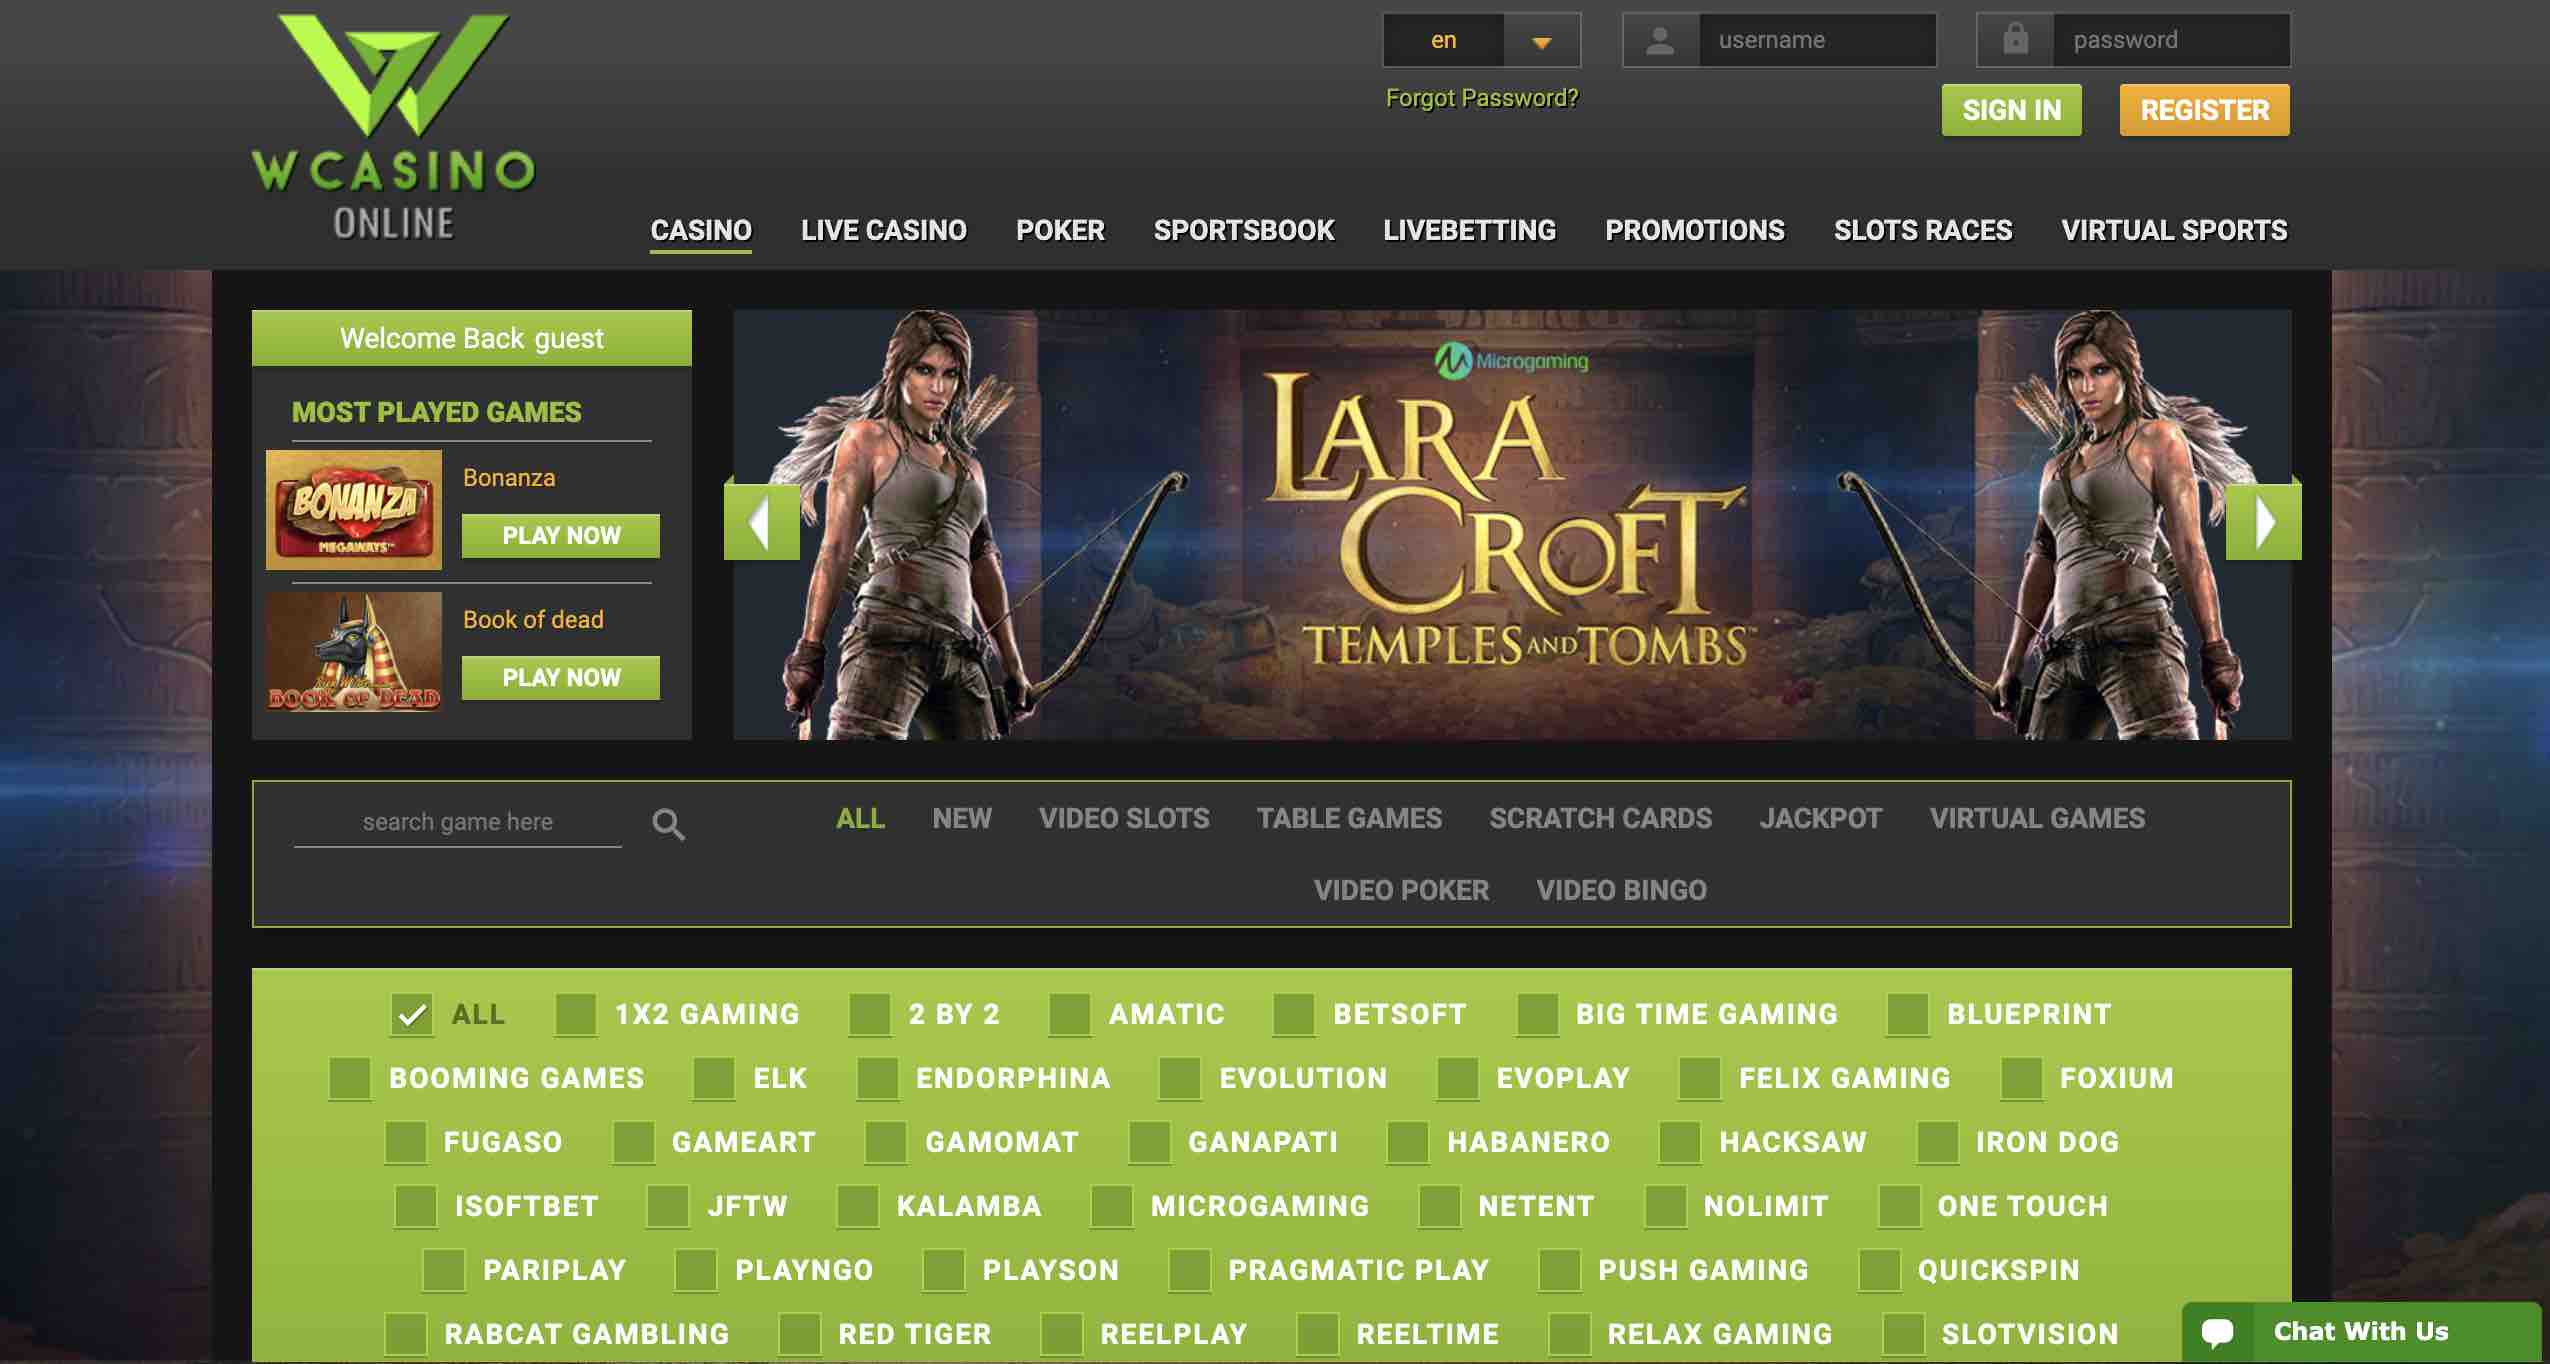Open the Chat With Us widget

(2361, 1332)
